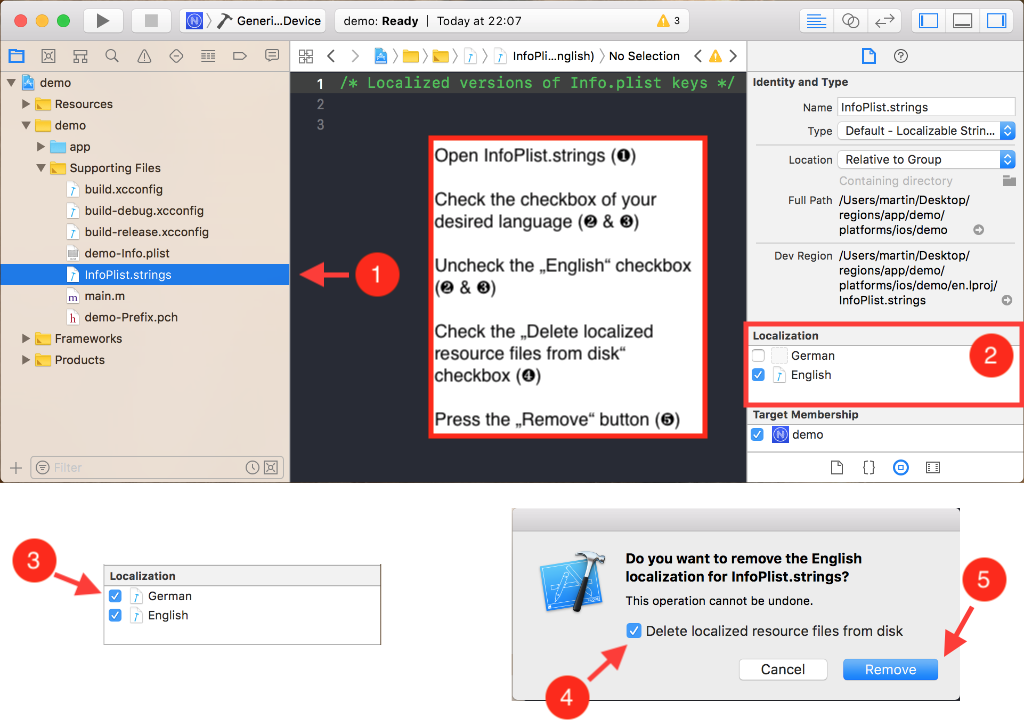Open the Location Relative to Group dropdown

coord(926,159)
